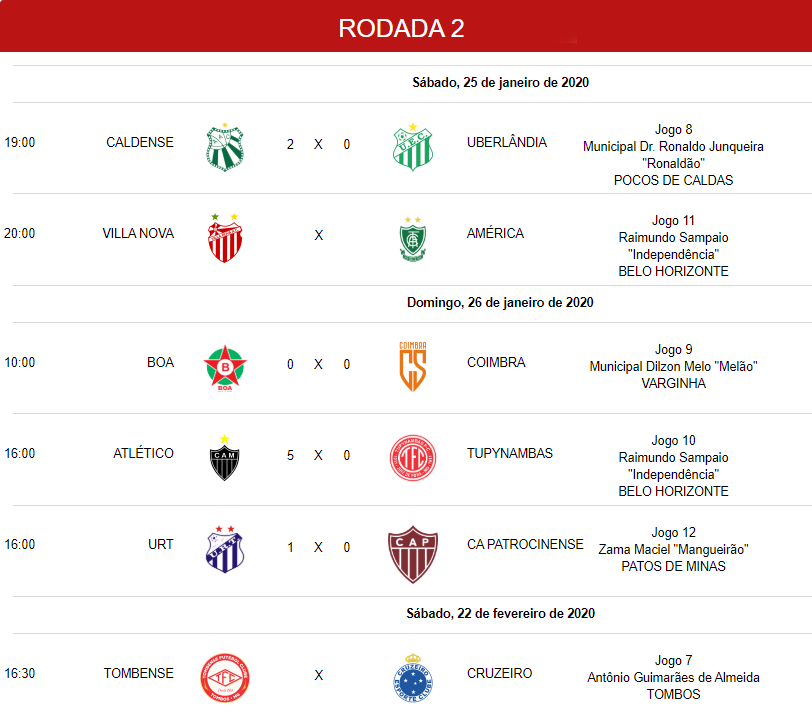Open the CALDENSE team name link

pos(140,142)
